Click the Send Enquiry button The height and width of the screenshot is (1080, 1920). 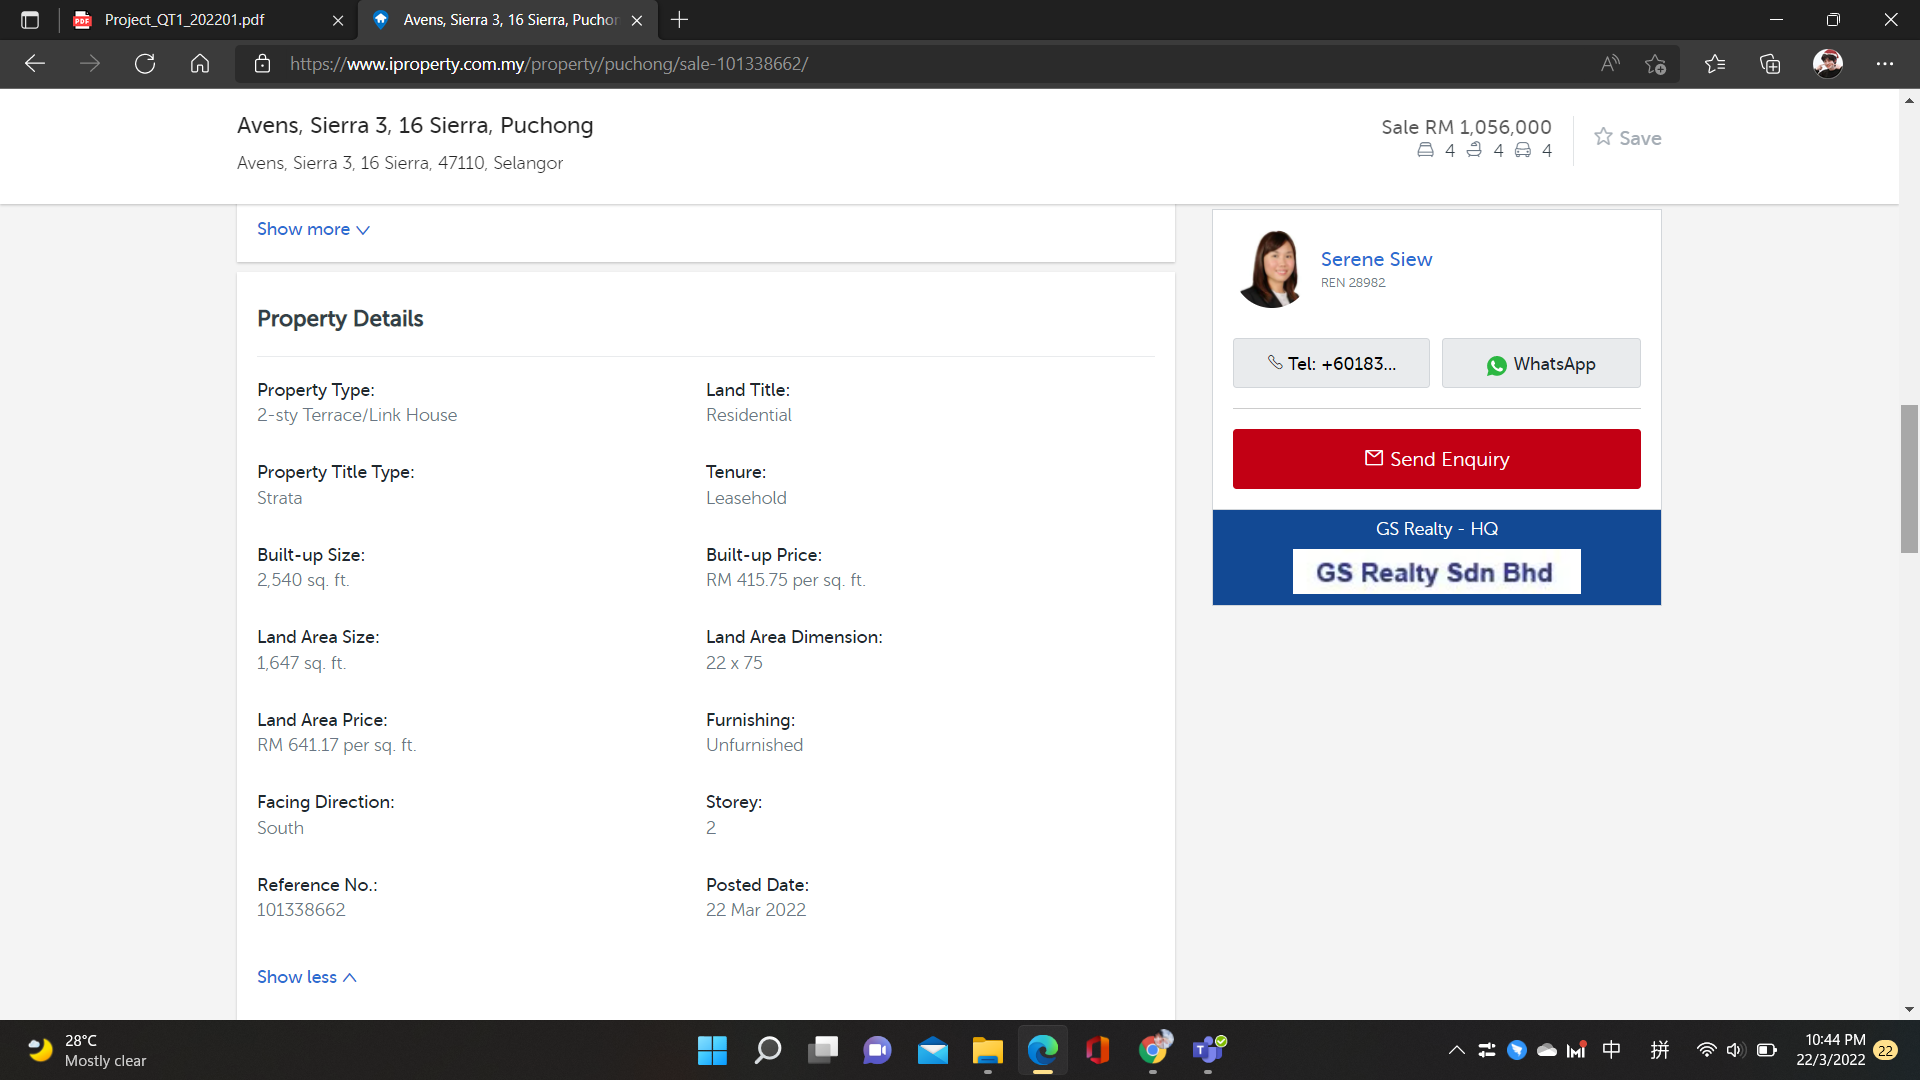click(x=1436, y=459)
